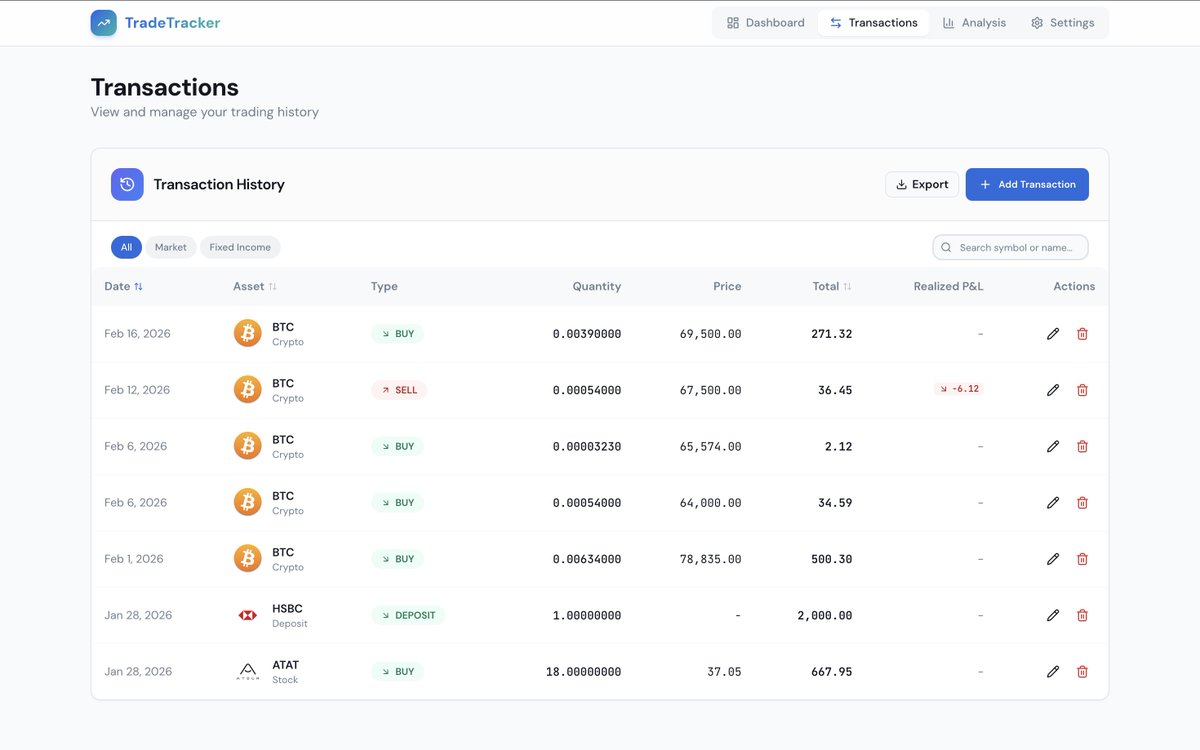Edit the Feb 12 BTC sell transaction

1053,390
